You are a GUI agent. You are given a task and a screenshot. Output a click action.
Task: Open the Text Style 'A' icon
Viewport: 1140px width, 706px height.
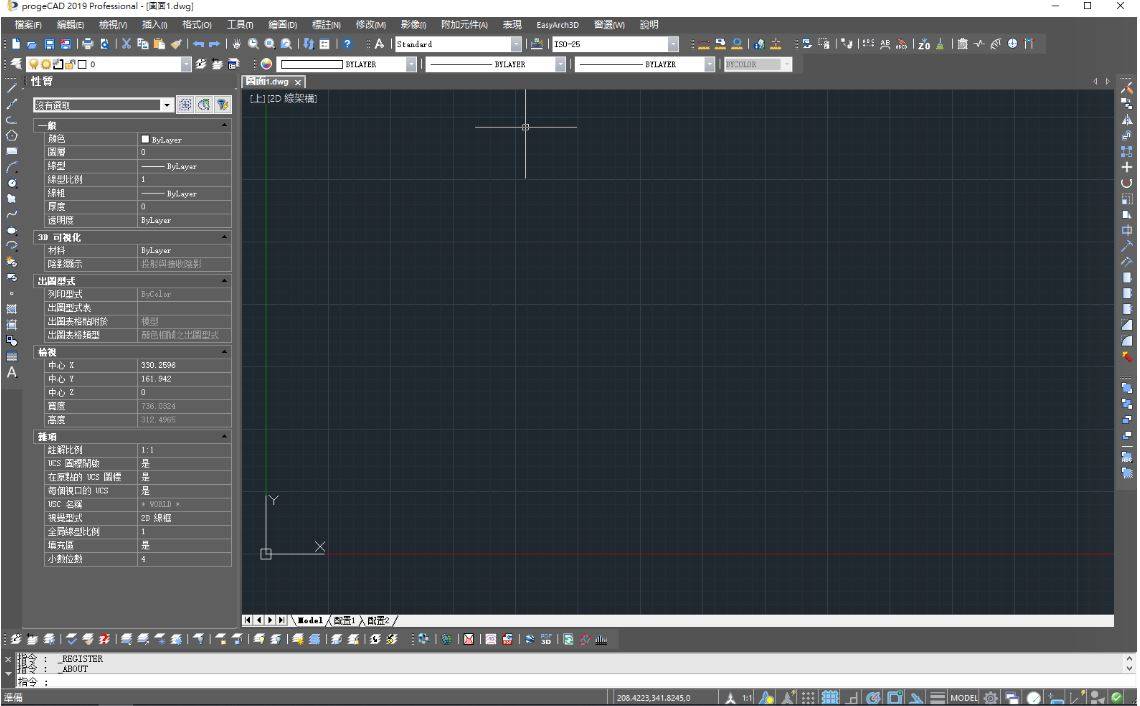(x=380, y=44)
